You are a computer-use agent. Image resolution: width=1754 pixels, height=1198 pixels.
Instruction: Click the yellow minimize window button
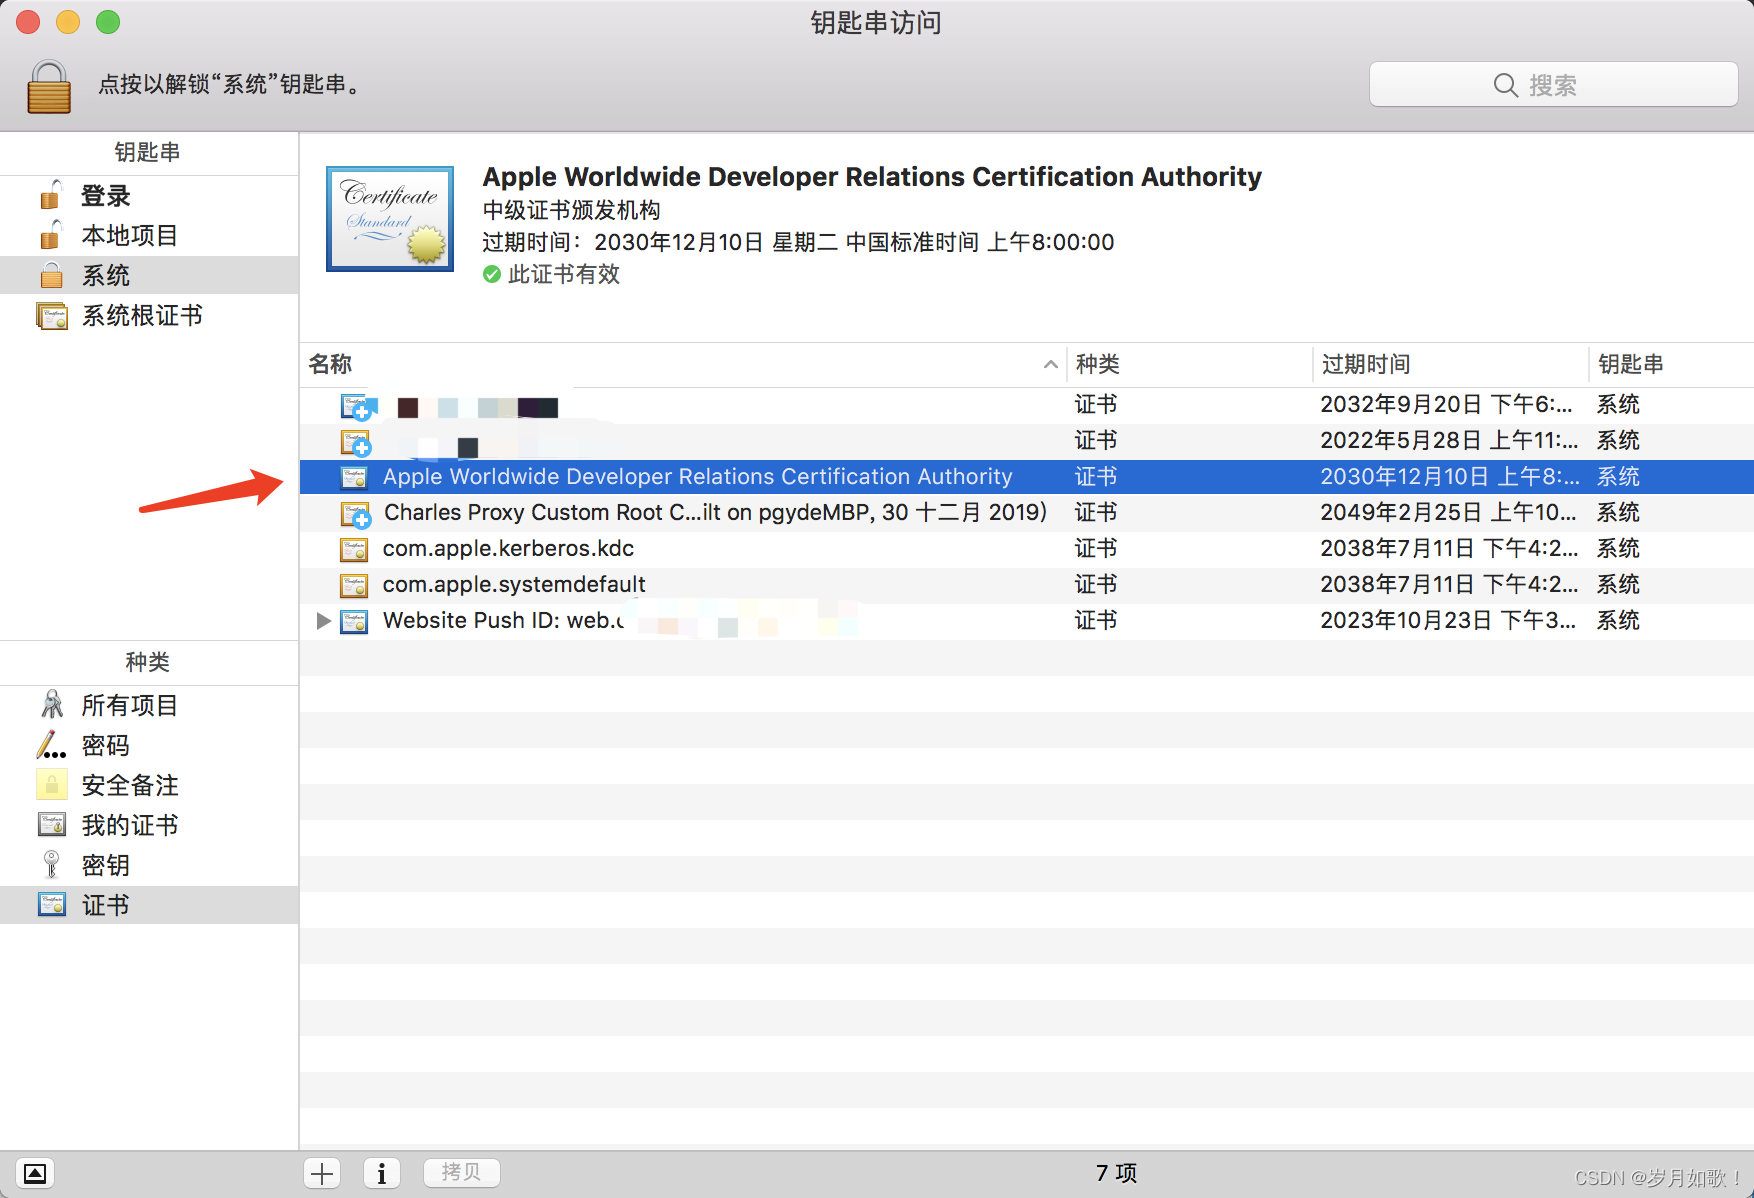point(68,22)
